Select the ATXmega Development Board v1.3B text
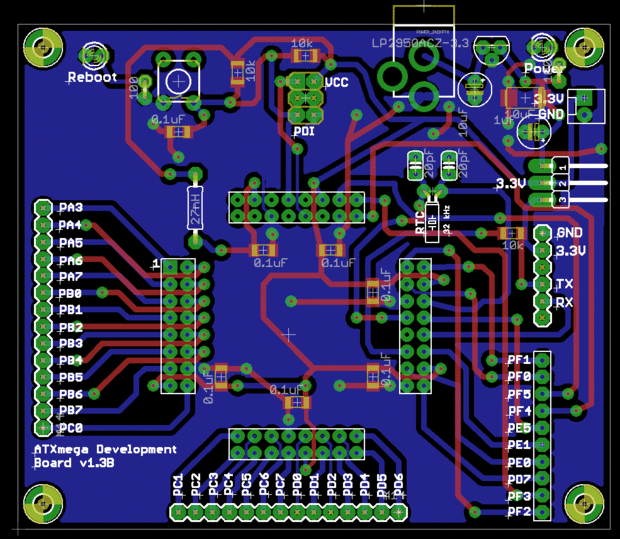The width and height of the screenshot is (620, 539). [x=105, y=456]
